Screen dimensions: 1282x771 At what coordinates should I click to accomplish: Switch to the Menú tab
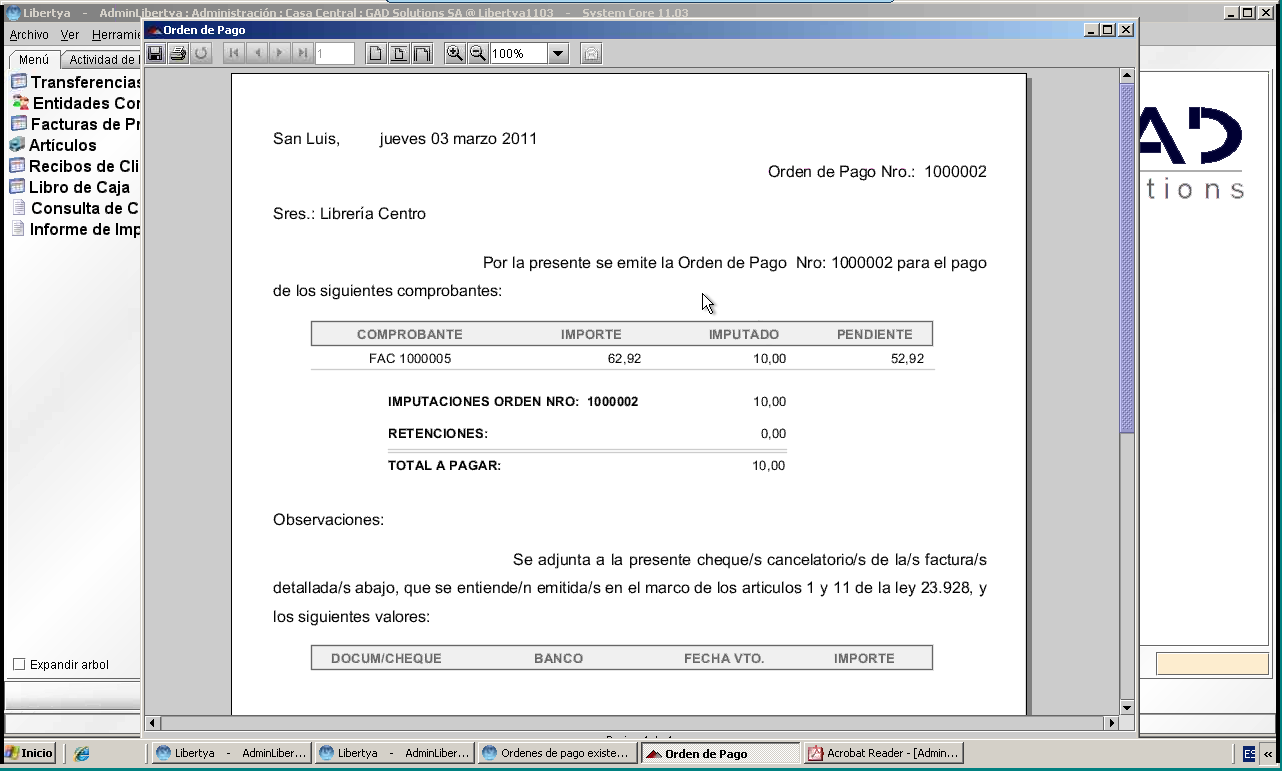click(33, 60)
